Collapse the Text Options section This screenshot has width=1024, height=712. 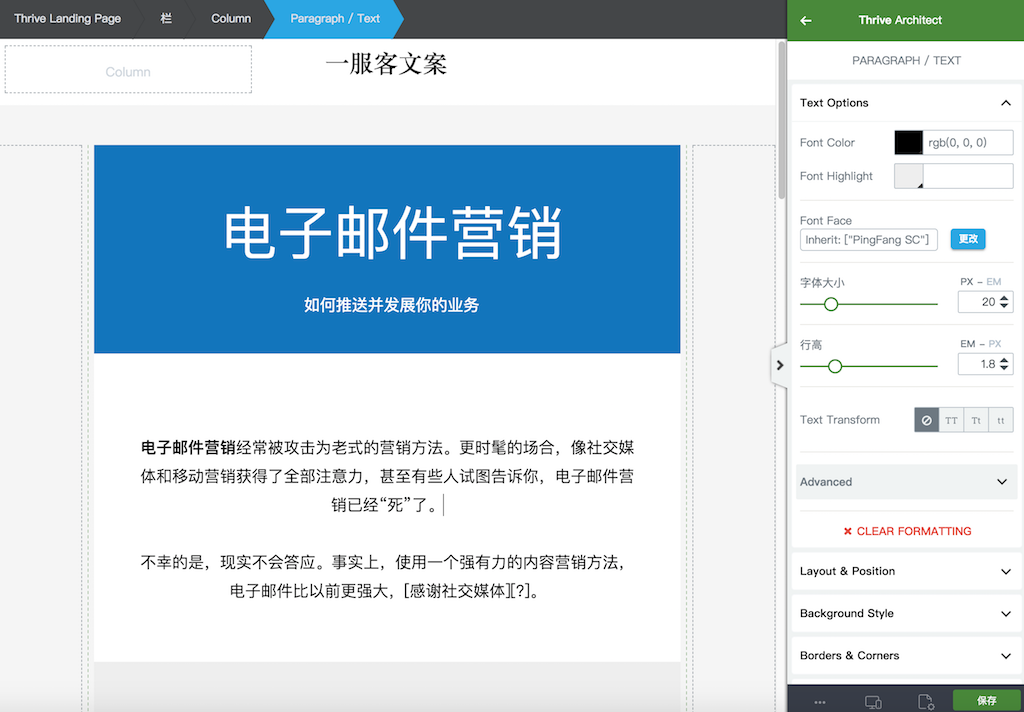pyautogui.click(x=1005, y=103)
